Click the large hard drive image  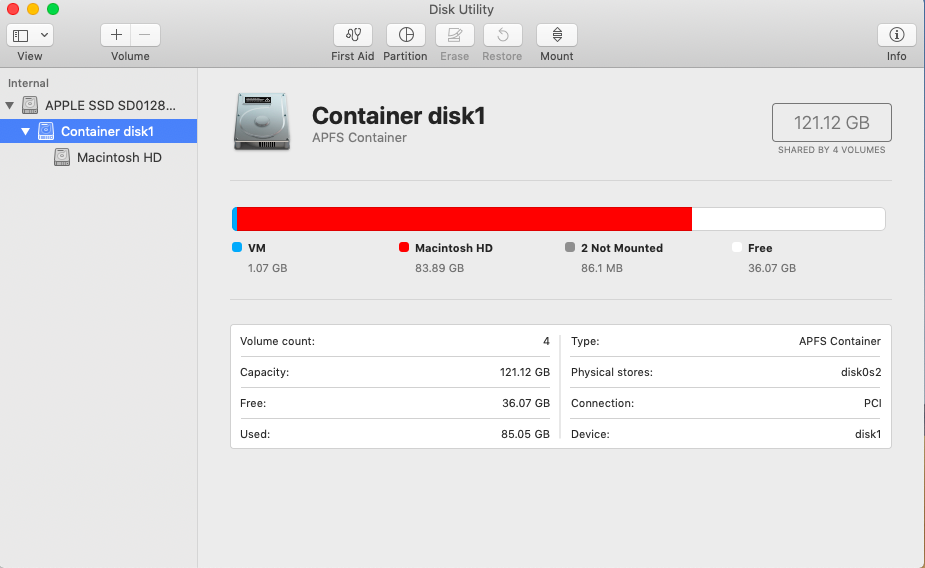point(262,122)
